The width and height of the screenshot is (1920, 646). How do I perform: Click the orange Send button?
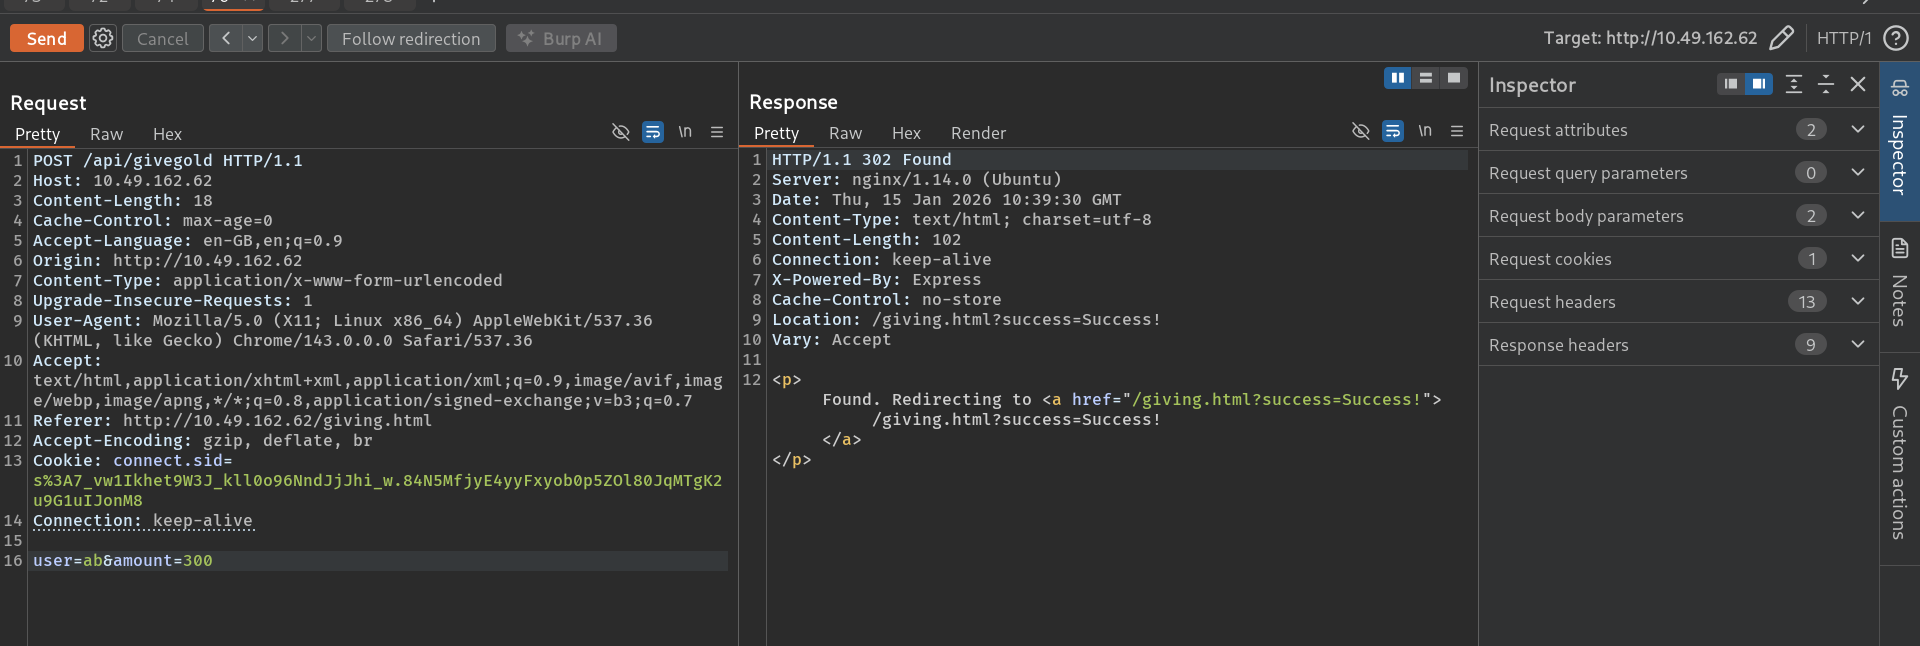pyautogui.click(x=47, y=39)
